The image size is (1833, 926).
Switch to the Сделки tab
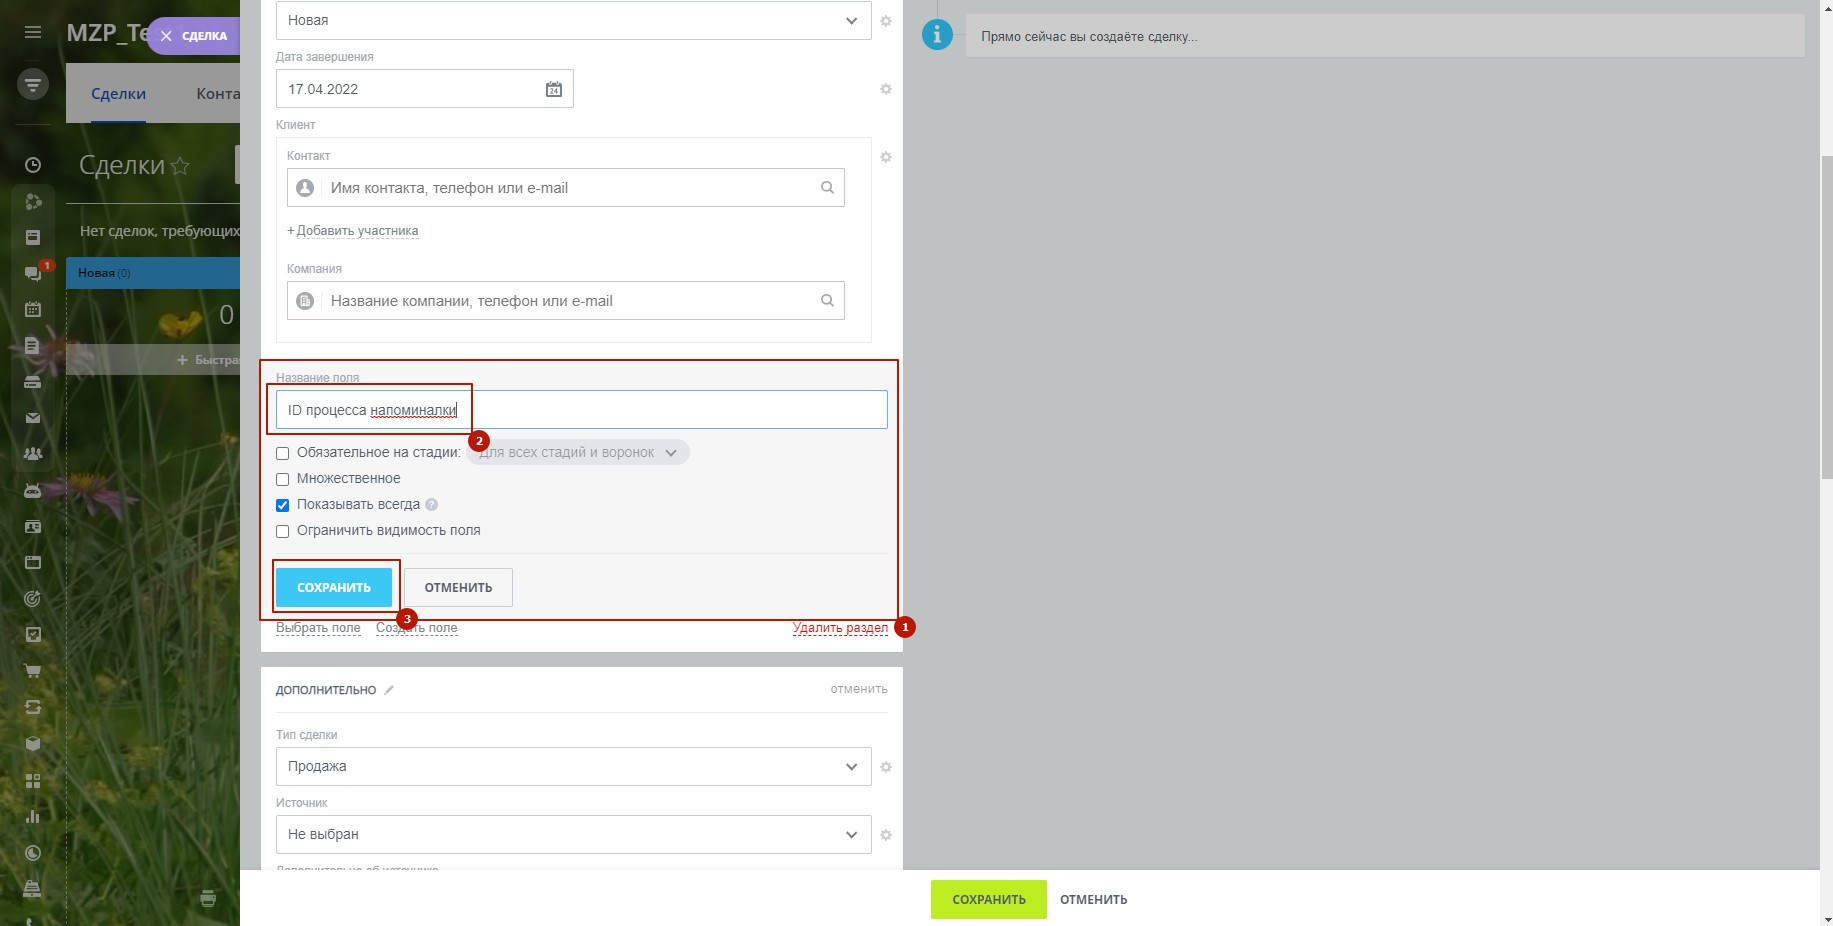[118, 94]
